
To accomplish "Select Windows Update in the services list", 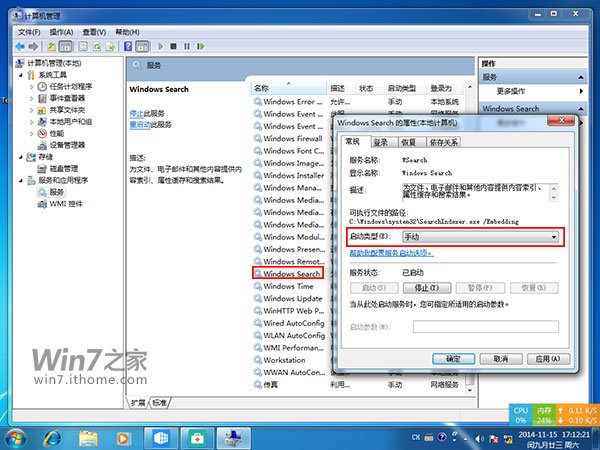I will pos(292,298).
